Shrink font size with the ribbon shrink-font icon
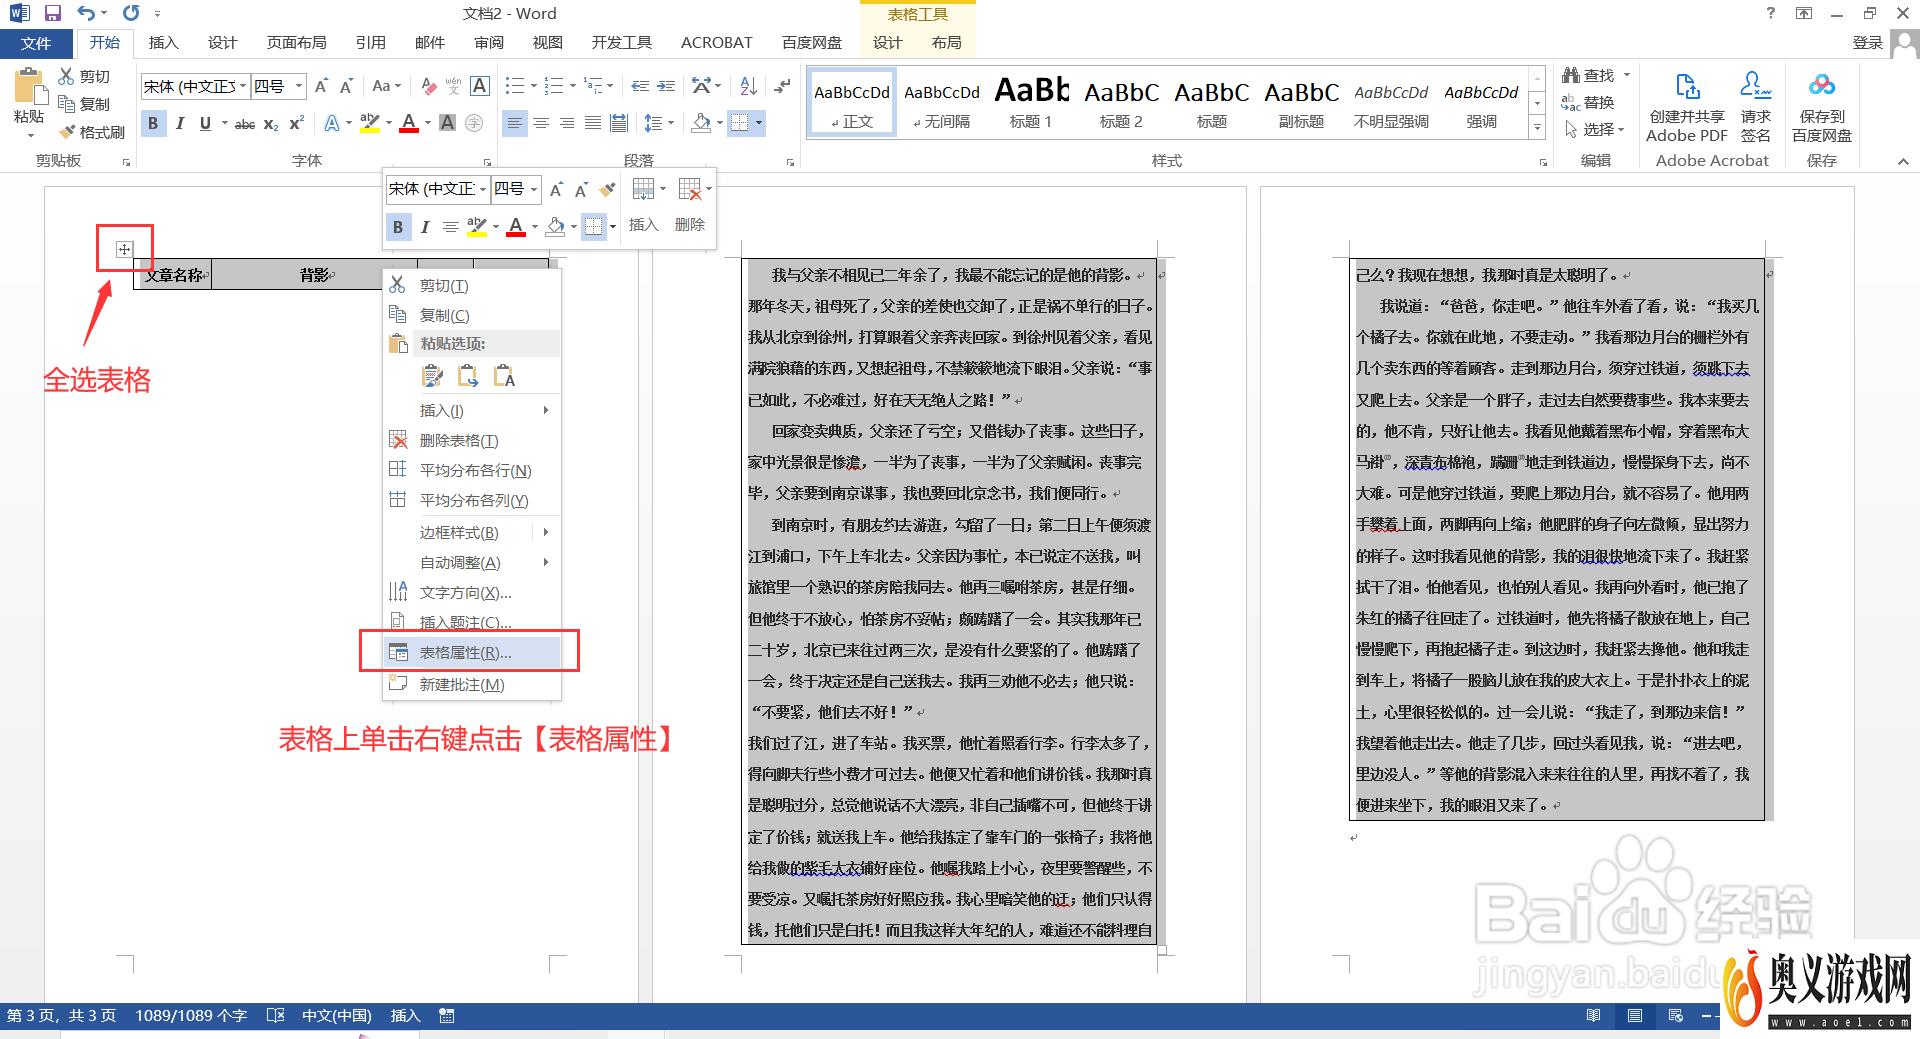Image resolution: width=1920 pixels, height=1039 pixels. pyautogui.click(x=346, y=87)
